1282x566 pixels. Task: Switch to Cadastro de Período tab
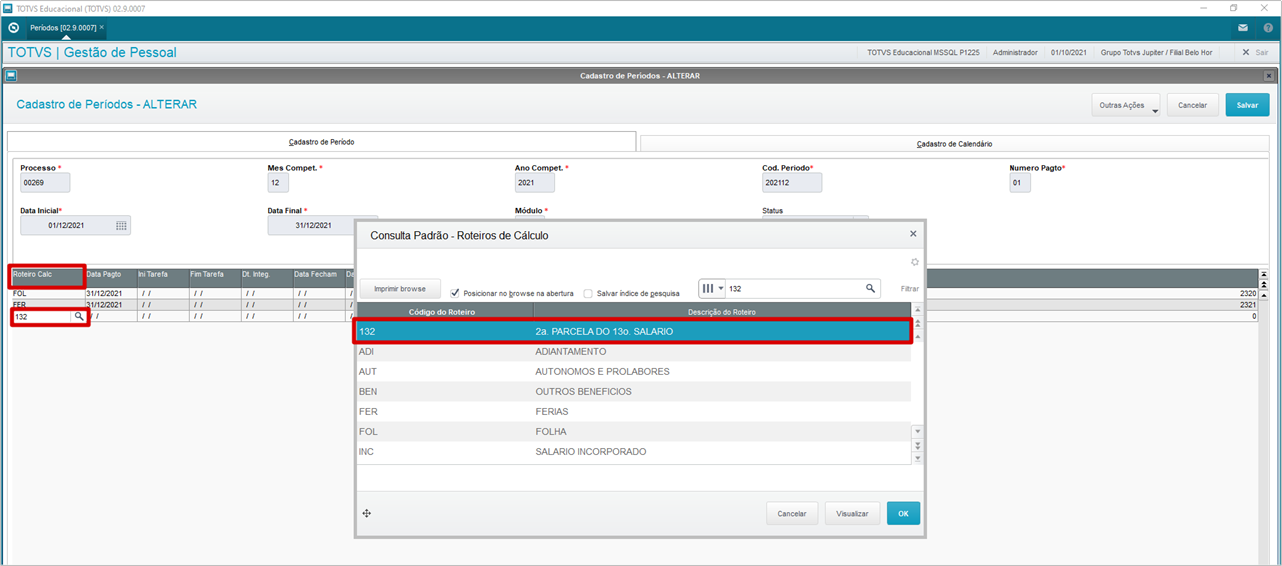coord(322,142)
